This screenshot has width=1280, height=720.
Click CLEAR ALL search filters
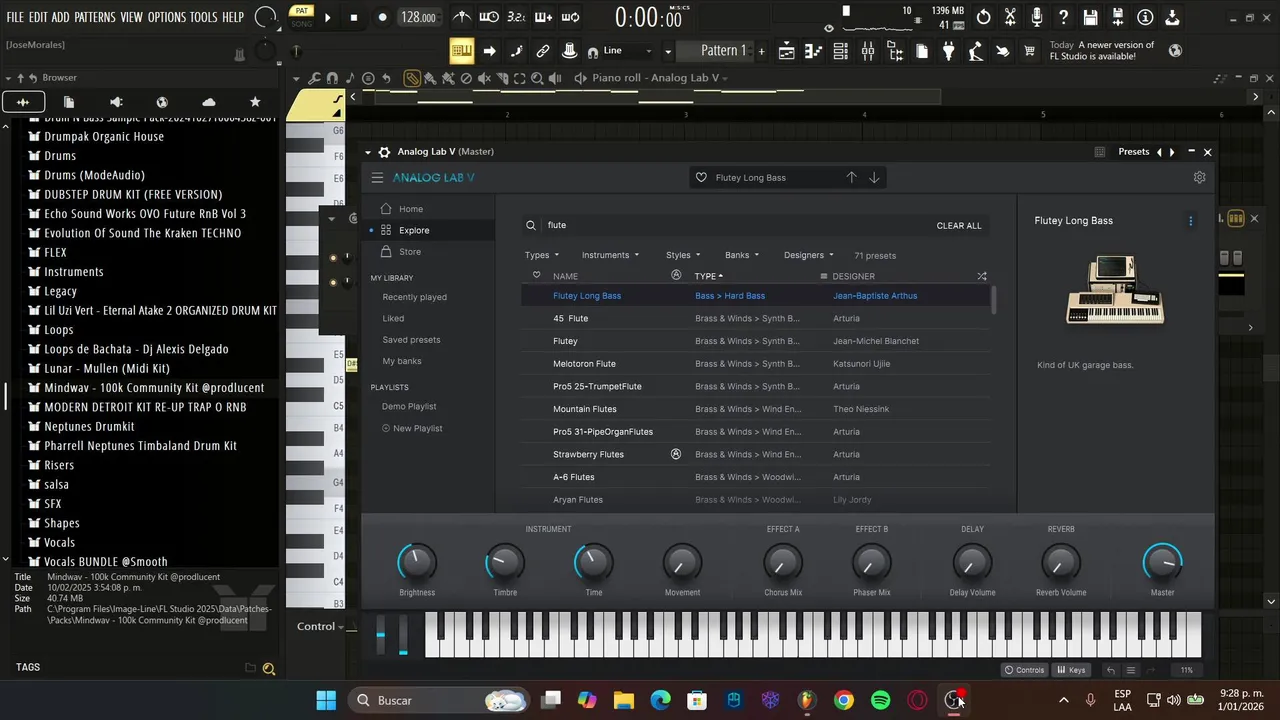(959, 226)
